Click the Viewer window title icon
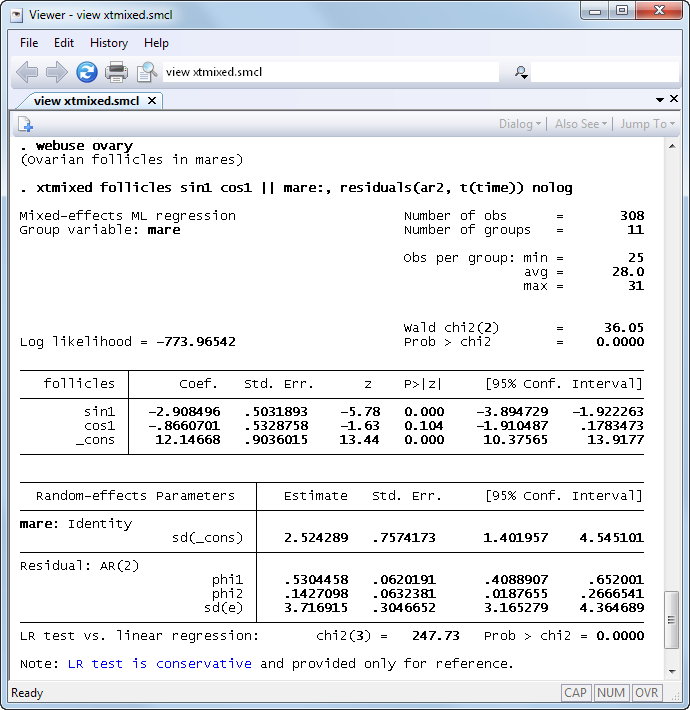This screenshot has width=690, height=710. coord(15,13)
